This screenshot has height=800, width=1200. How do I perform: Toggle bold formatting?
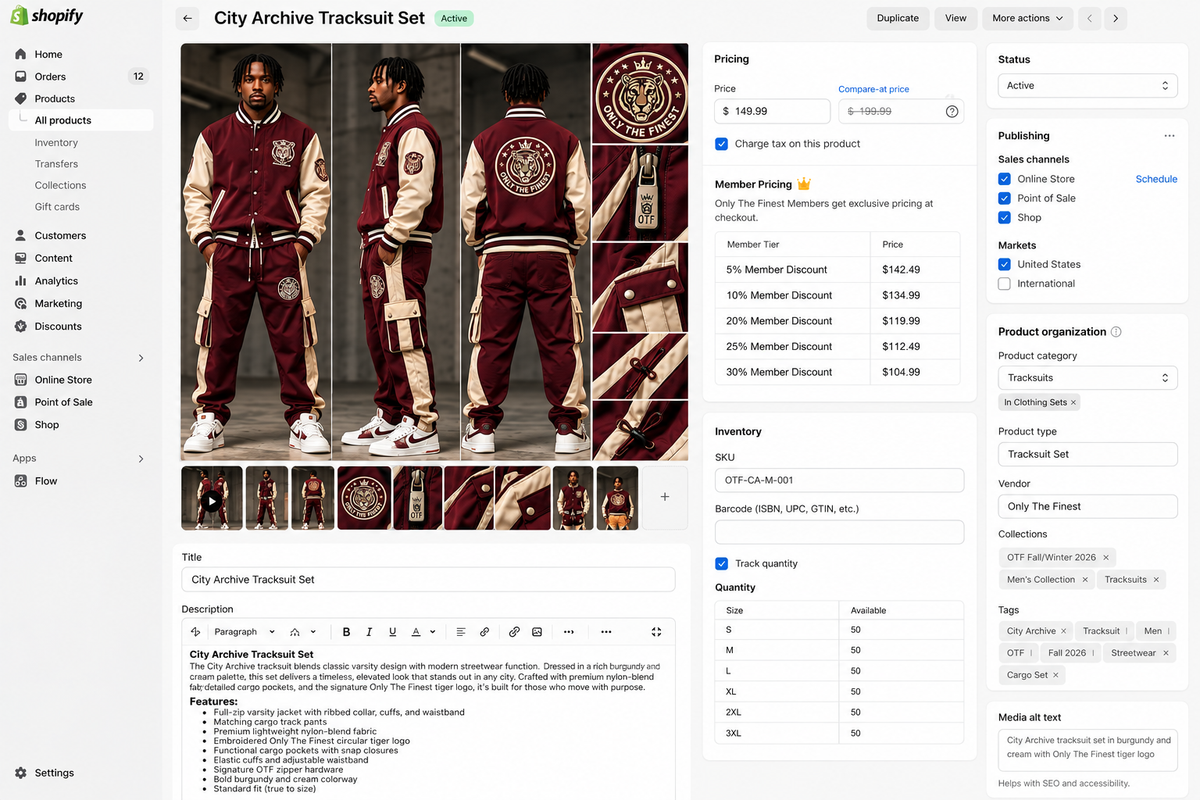pyautogui.click(x=347, y=632)
